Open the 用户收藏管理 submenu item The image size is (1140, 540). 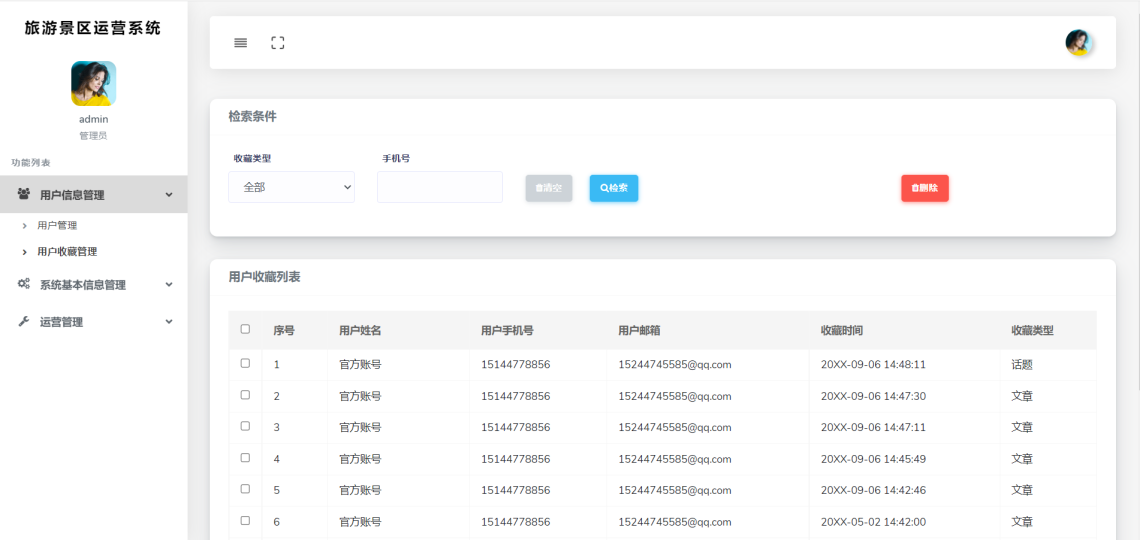coord(67,251)
